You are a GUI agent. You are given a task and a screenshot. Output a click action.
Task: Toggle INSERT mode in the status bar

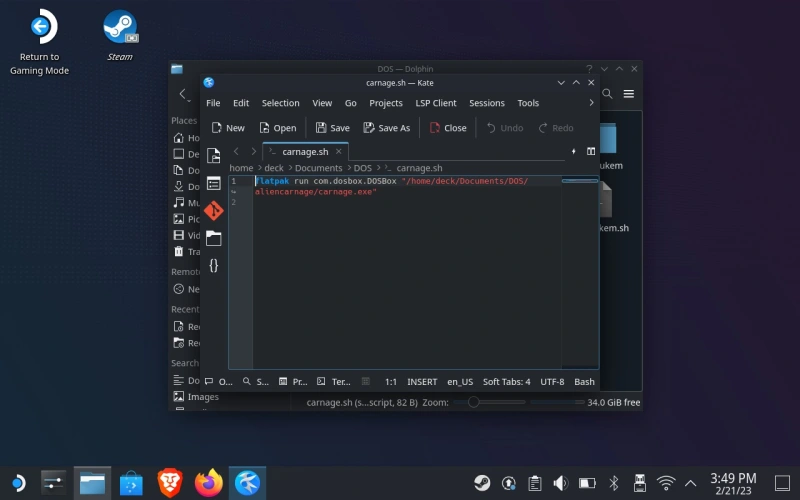tap(422, 382)
